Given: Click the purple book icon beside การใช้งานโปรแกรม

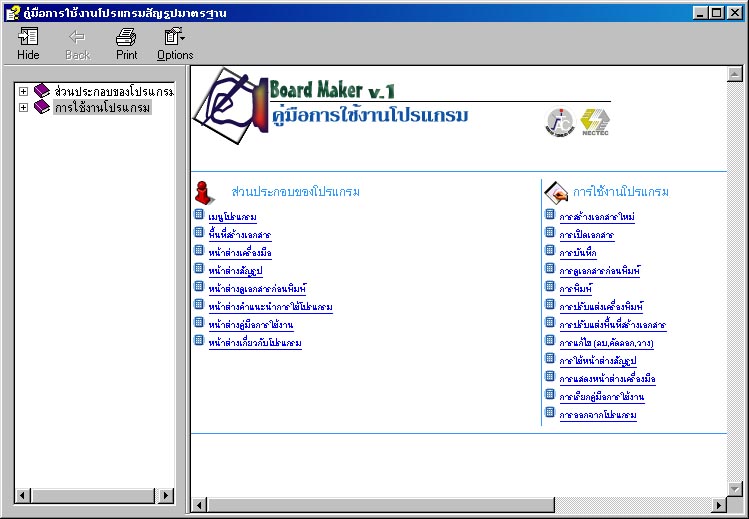Looking at the screenshot, I should [42, 107].
